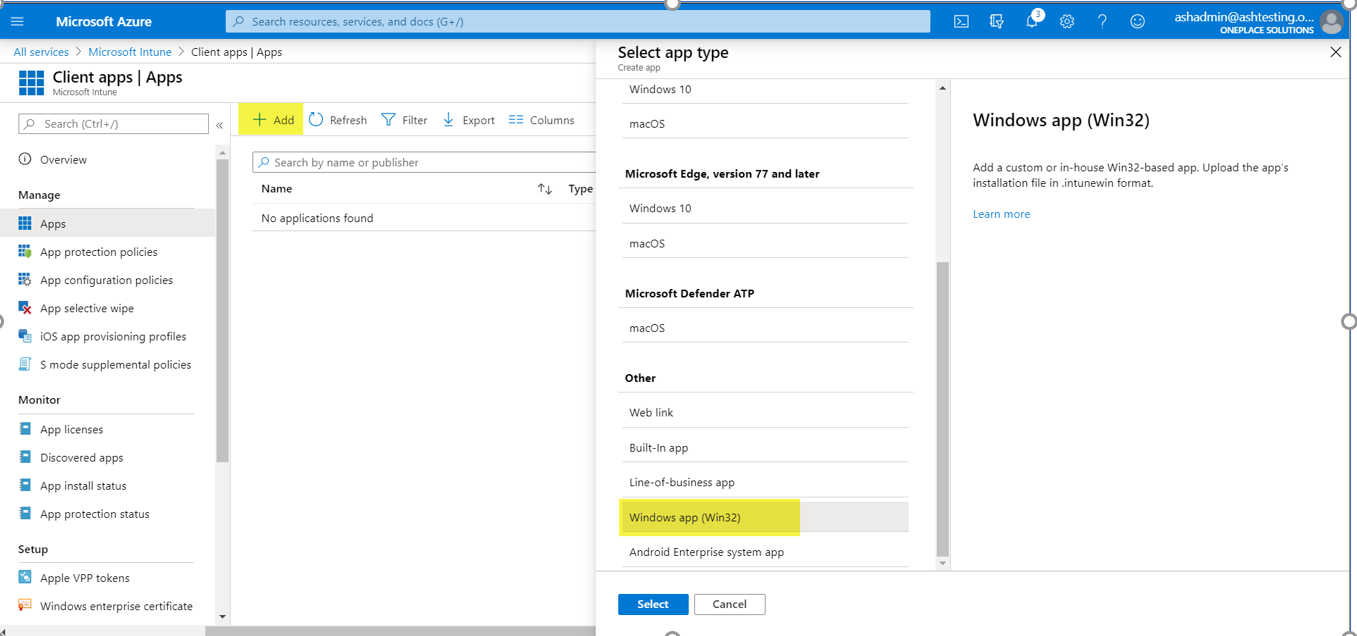Open the Learn more link
This screenshot has width=1357, height=636.
pyautogui.click(x=1001, y=214)
